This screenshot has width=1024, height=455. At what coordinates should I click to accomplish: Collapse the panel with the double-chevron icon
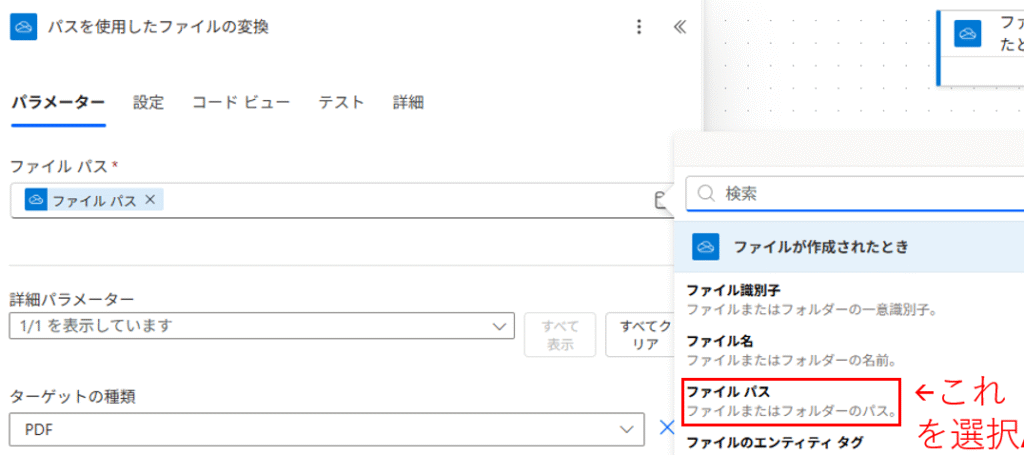pos(680,27)
